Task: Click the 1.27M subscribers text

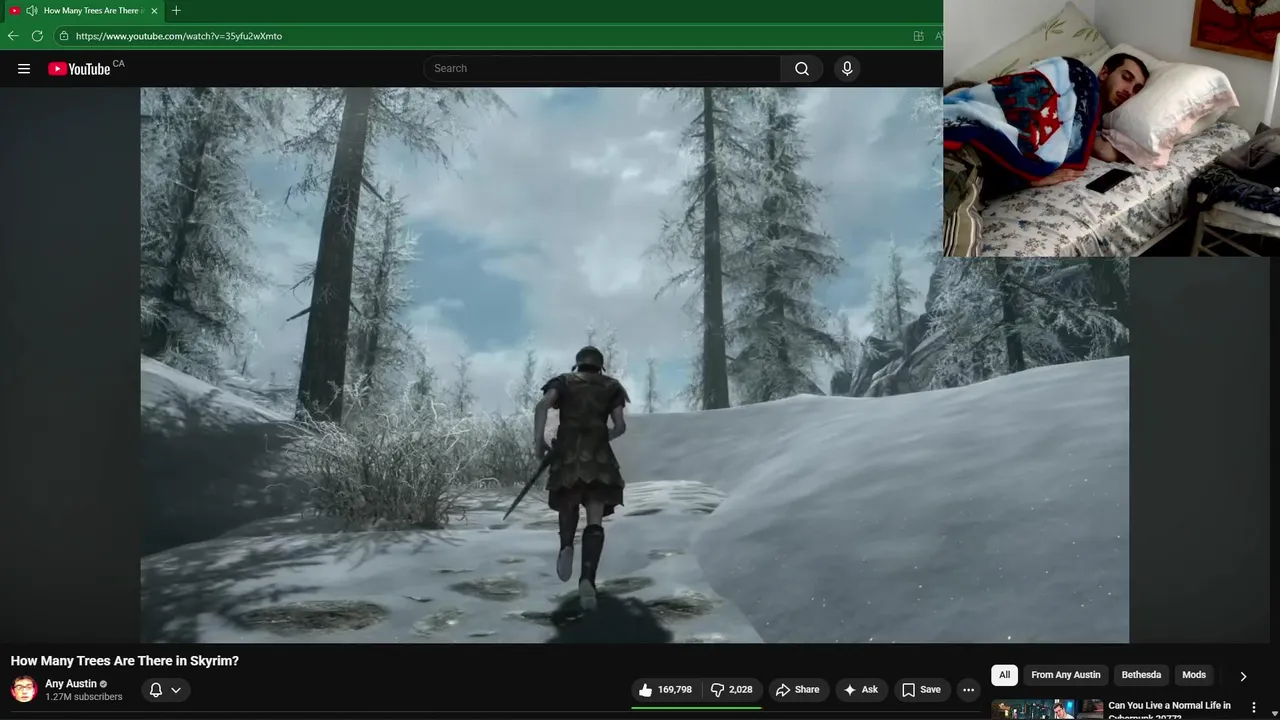Action: [84, 697]
